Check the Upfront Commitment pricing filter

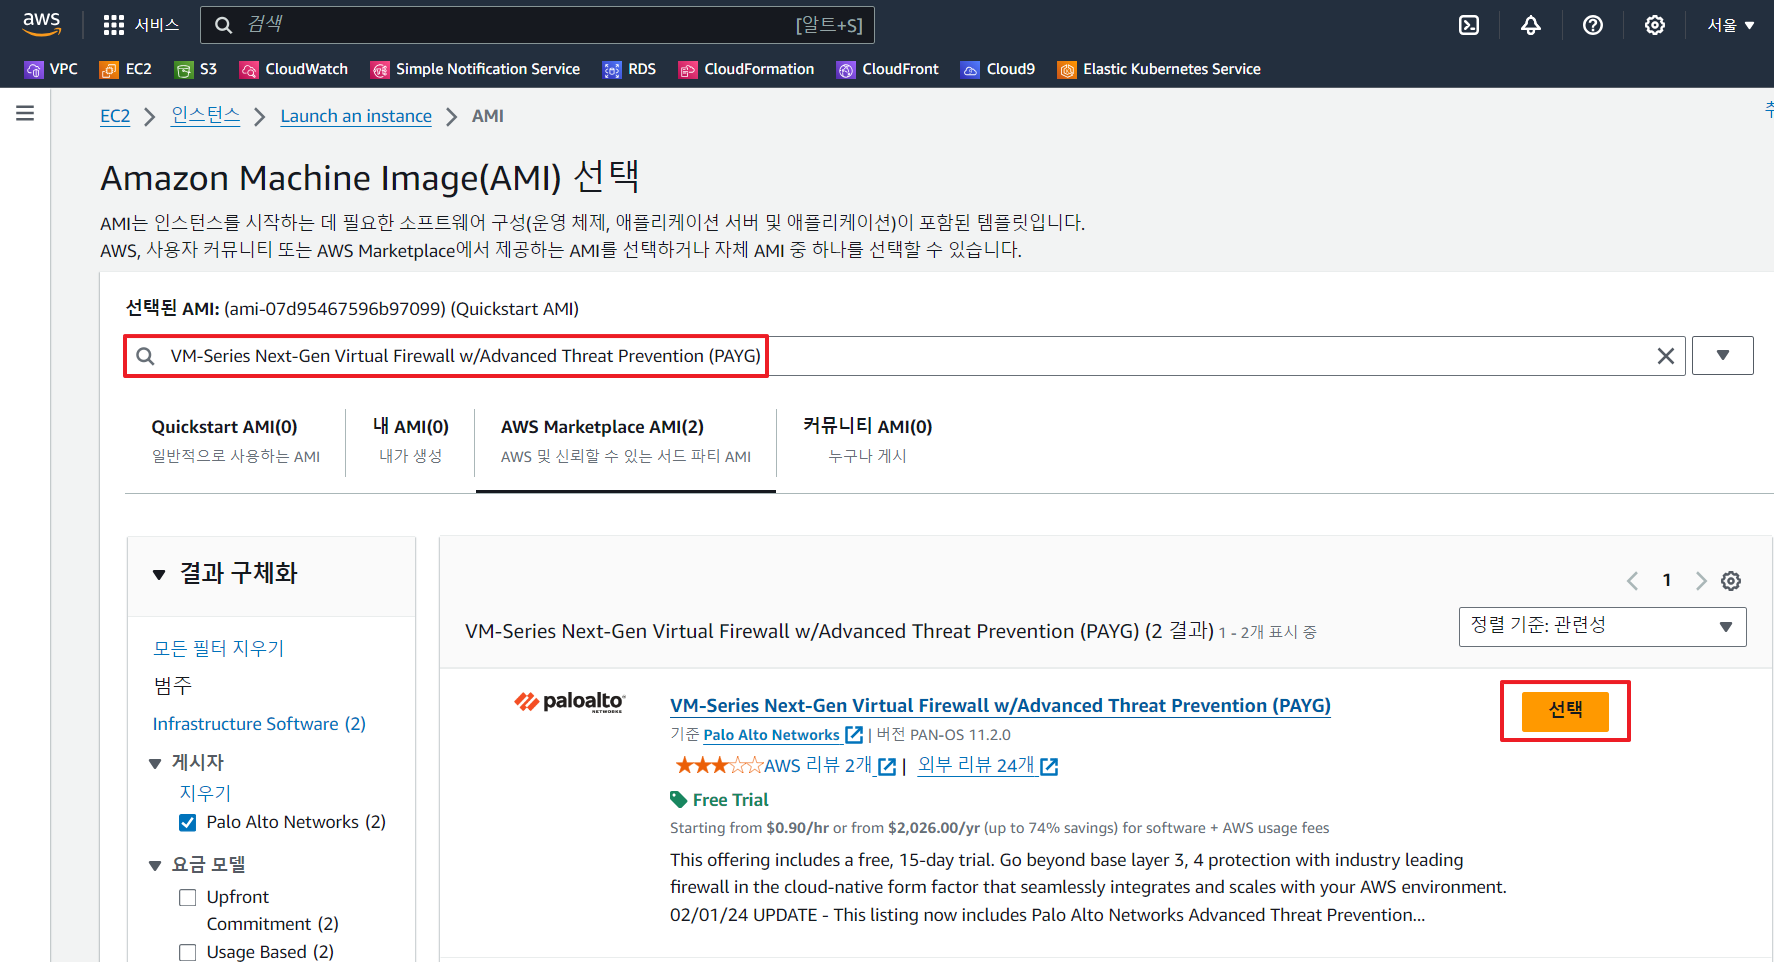(187, 898)
